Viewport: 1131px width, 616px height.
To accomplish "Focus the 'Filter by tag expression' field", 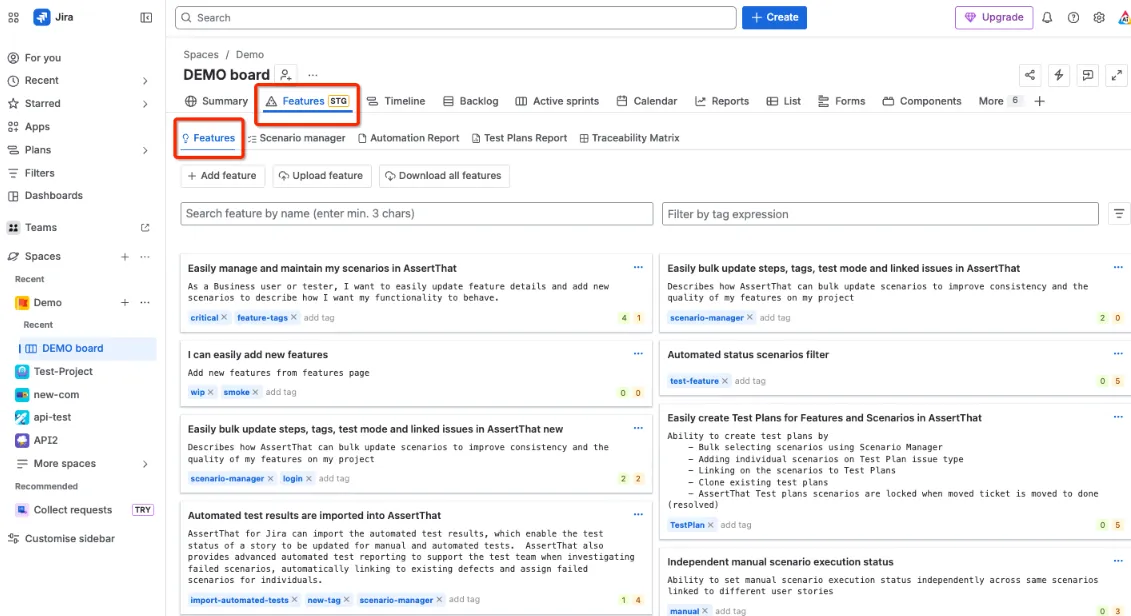I will (x=880, y=214).
